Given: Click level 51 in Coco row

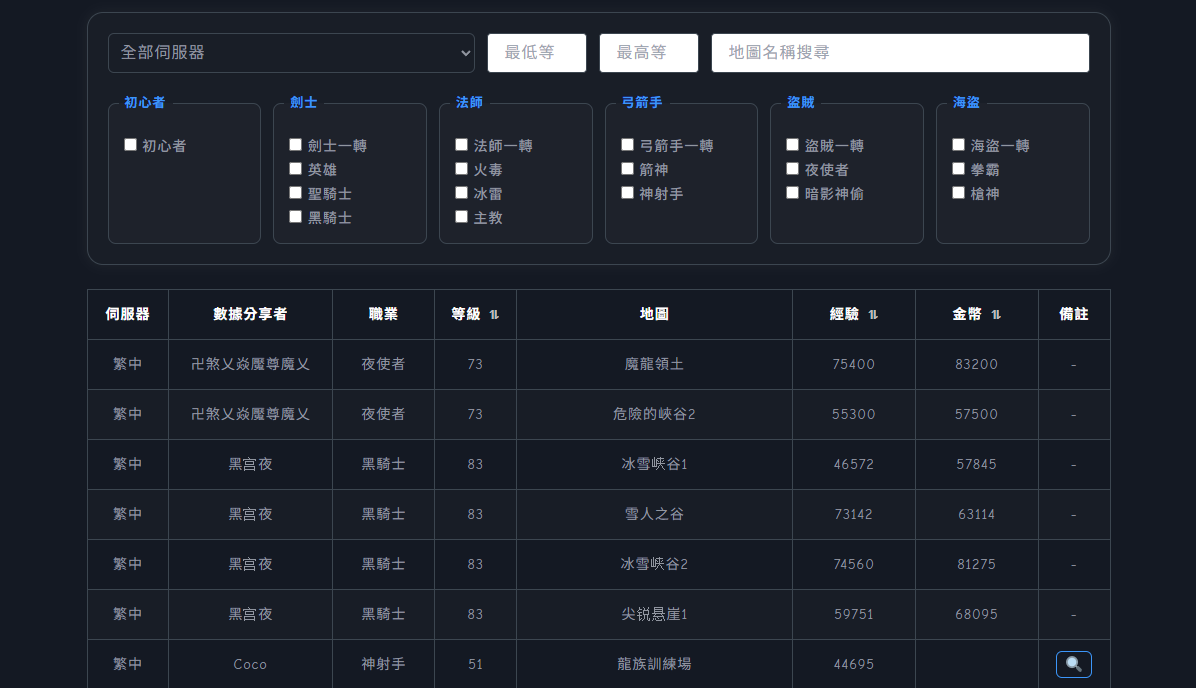Looking at the screenshot, I should click(475, 664).
